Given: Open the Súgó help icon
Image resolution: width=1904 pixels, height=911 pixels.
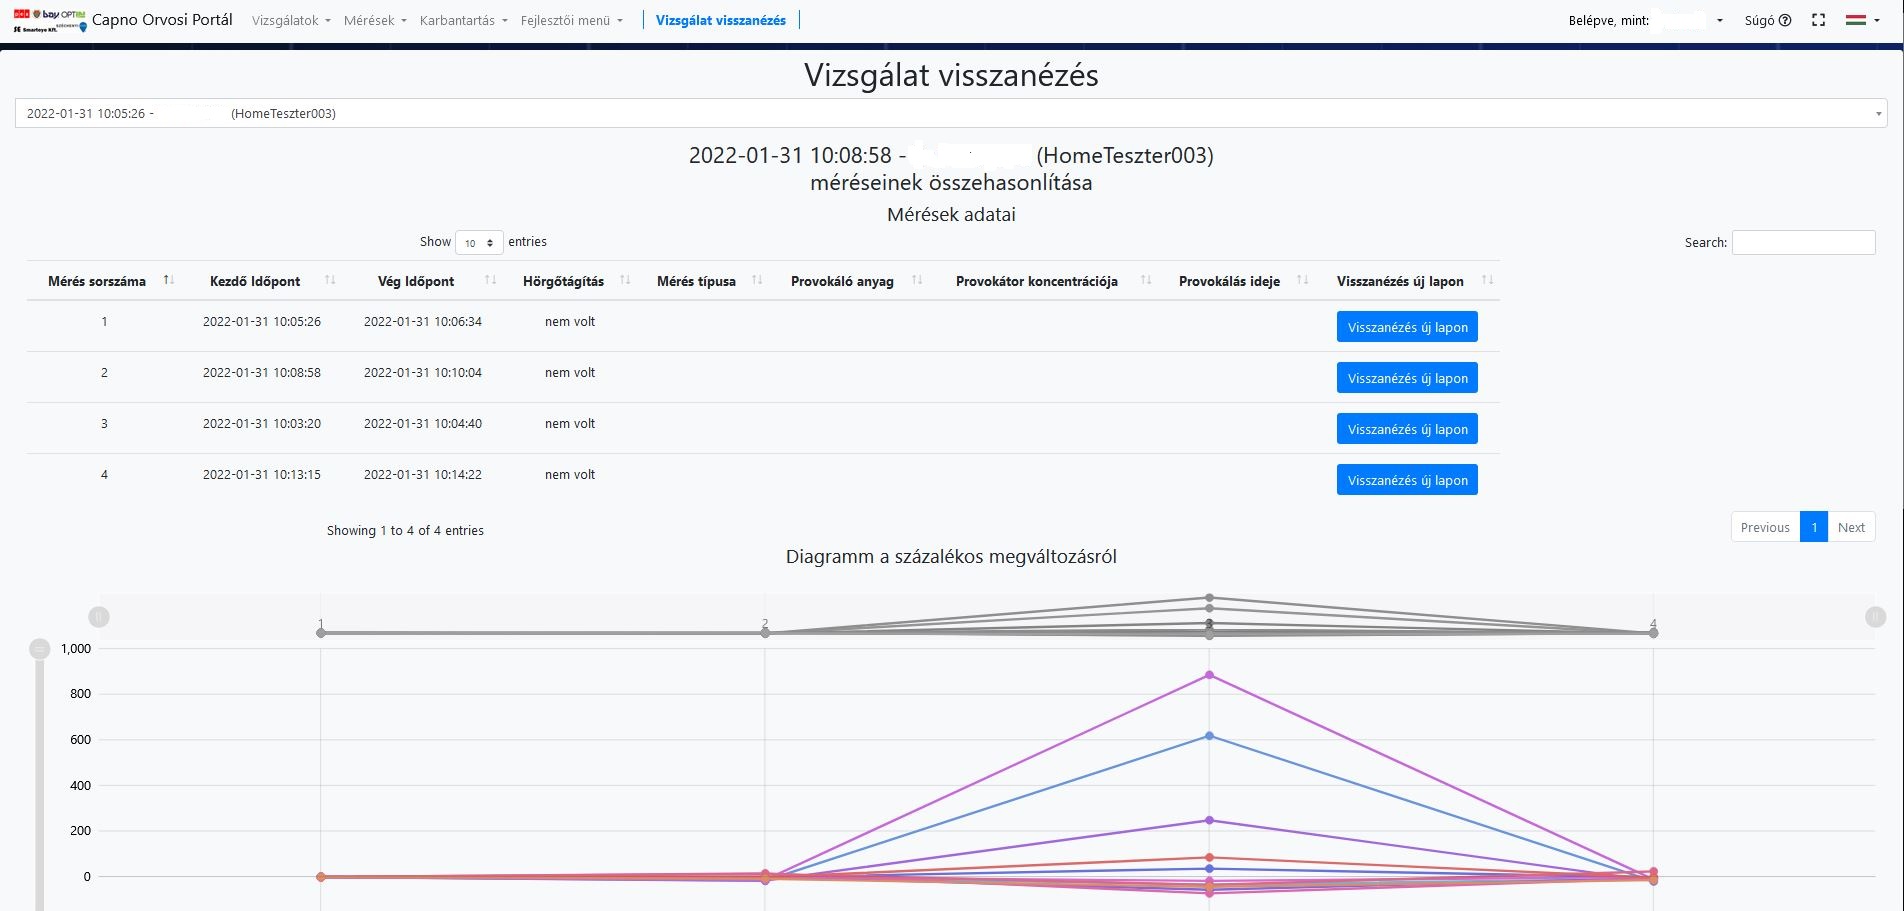Looking at the screenshot, I should tap(1785, 20).
